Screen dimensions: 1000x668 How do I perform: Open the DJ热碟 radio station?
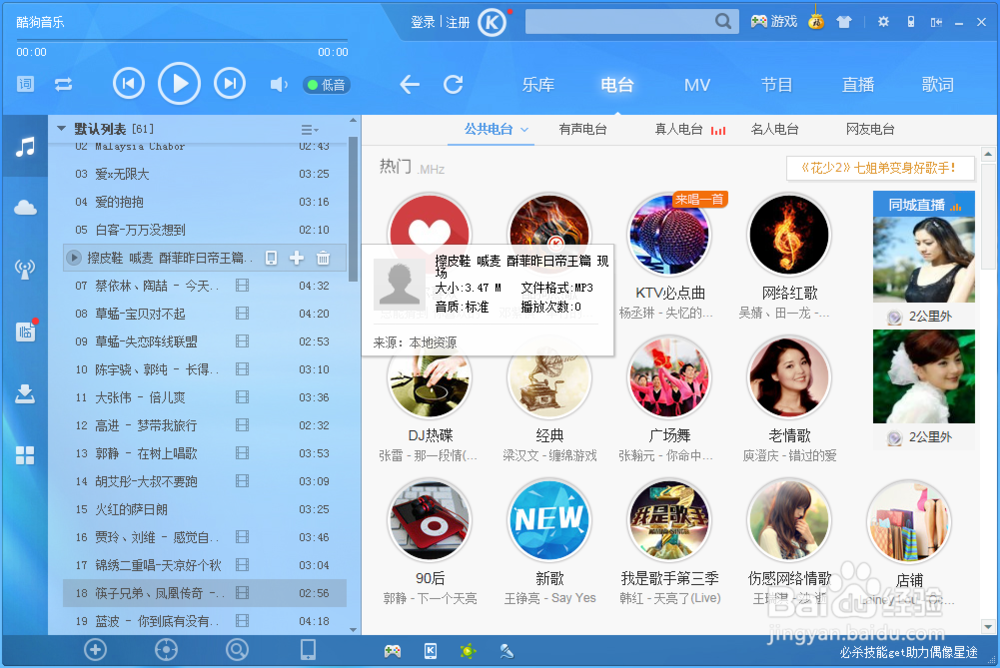[x=430, y=378]
